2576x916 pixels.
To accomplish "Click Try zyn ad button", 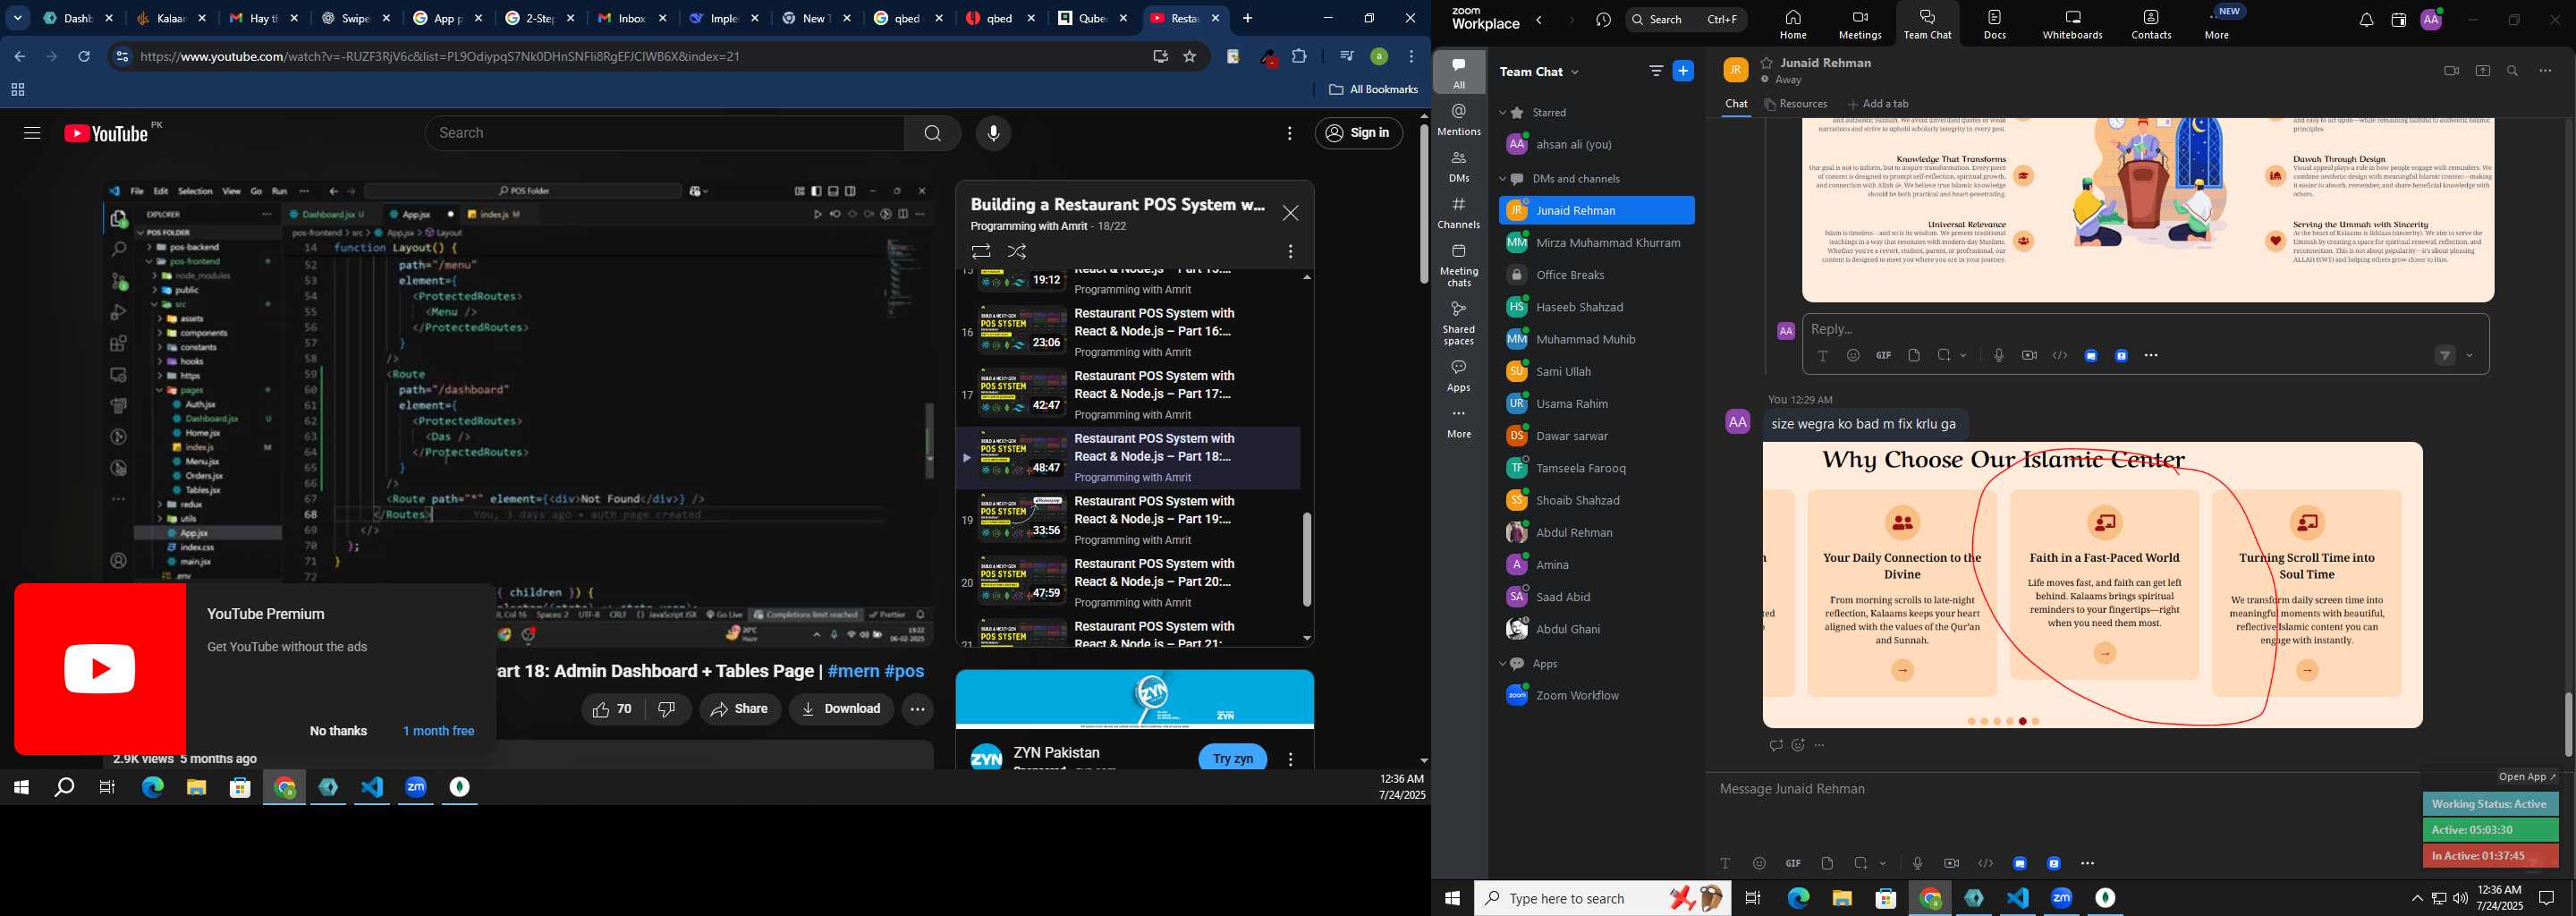I will 1232,758.
